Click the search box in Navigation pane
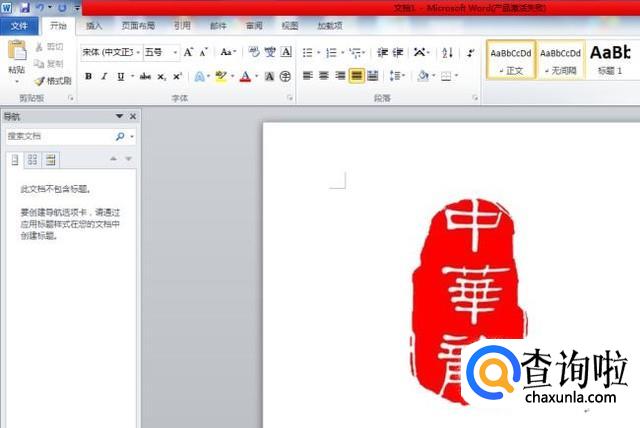This screenshot has width=640, height=428. point(60,136)
